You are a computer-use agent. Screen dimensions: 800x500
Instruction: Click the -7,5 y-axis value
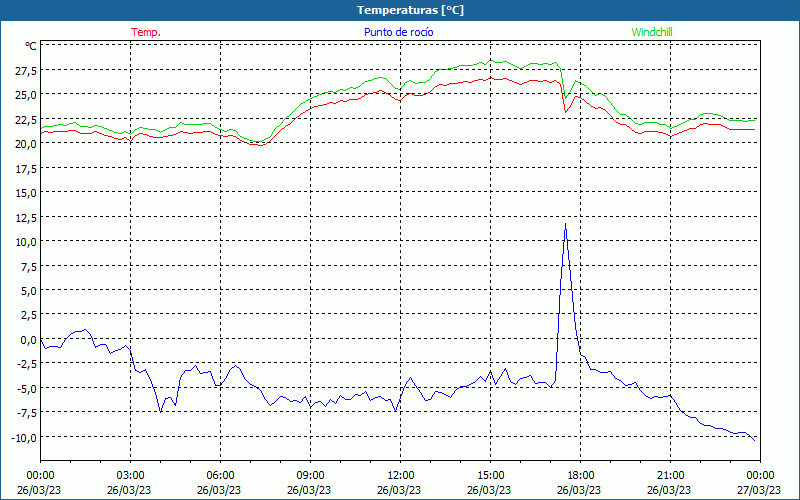pos(26,414)
